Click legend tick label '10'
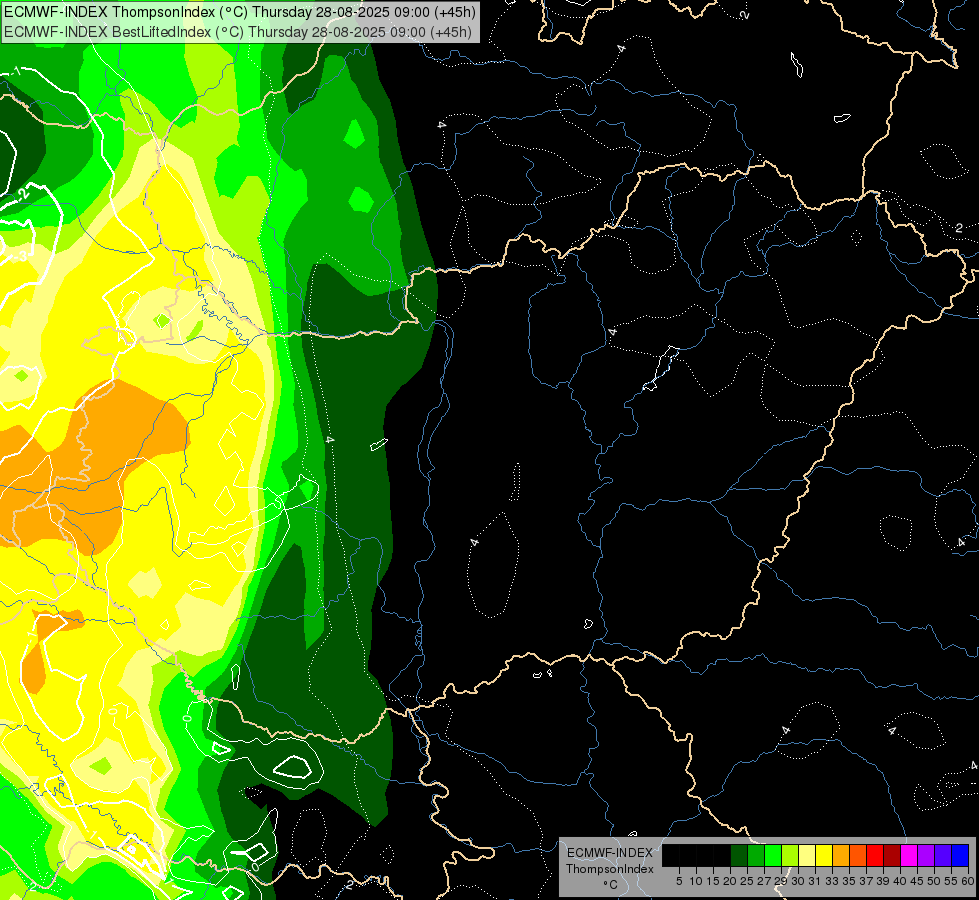The height and width of the screenshot is (900, 979). (696, 881)
